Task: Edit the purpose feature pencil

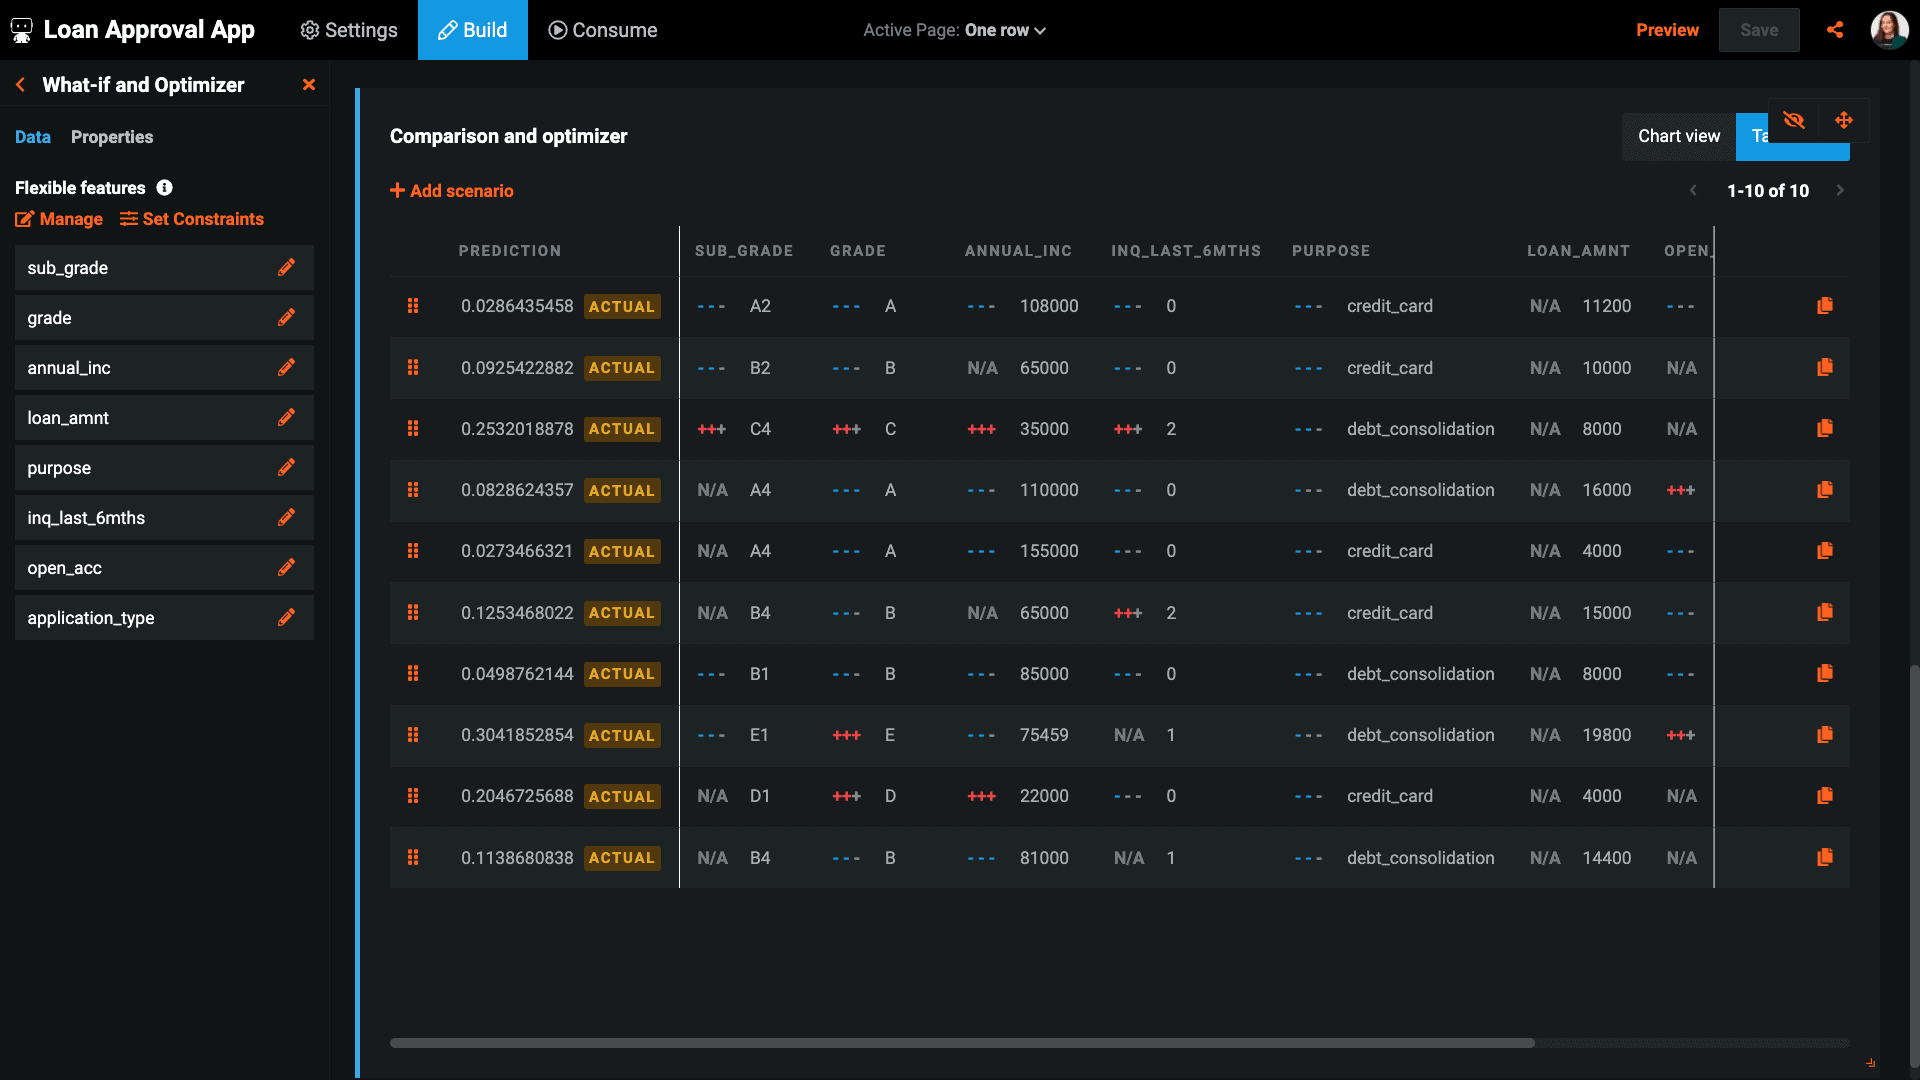Action: pyautogui.click(x=286, y=467)
